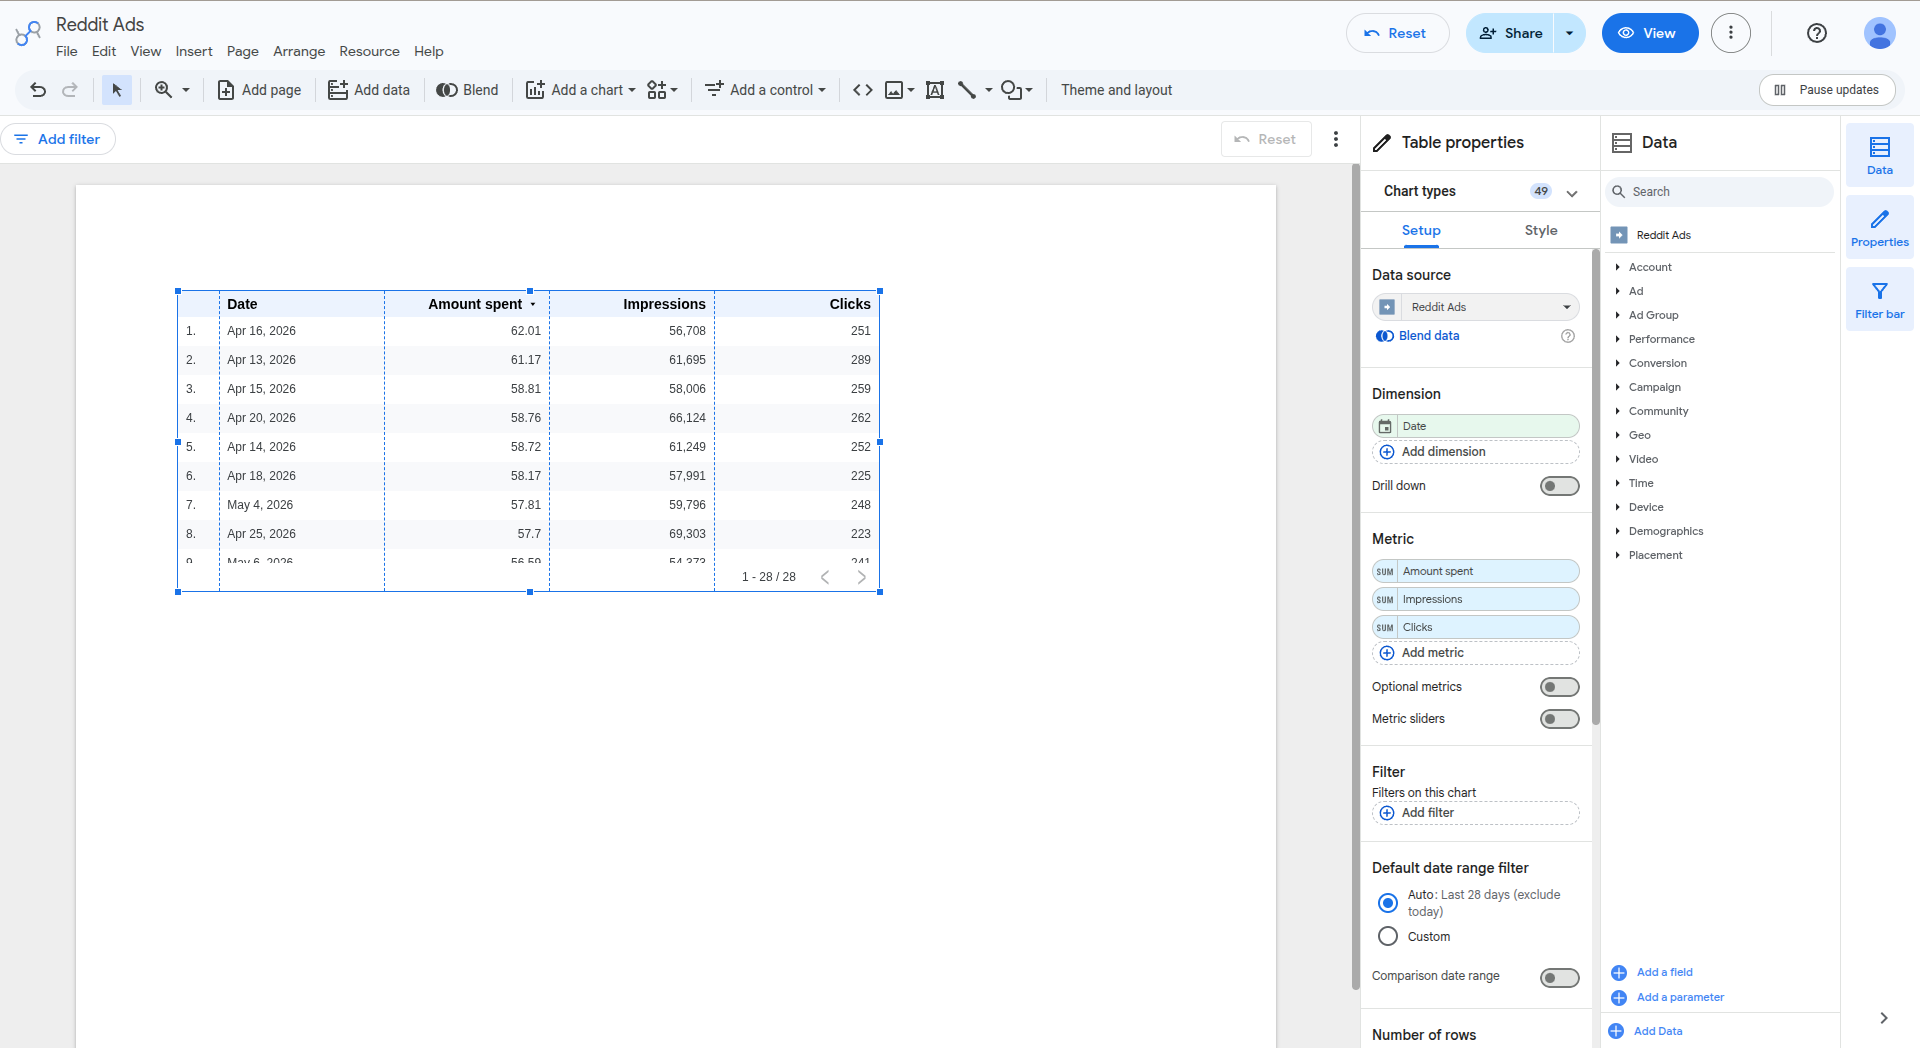Screen dimensions: 1920x1048
Task: Open the Insert menu
Action: pos(194,51)
